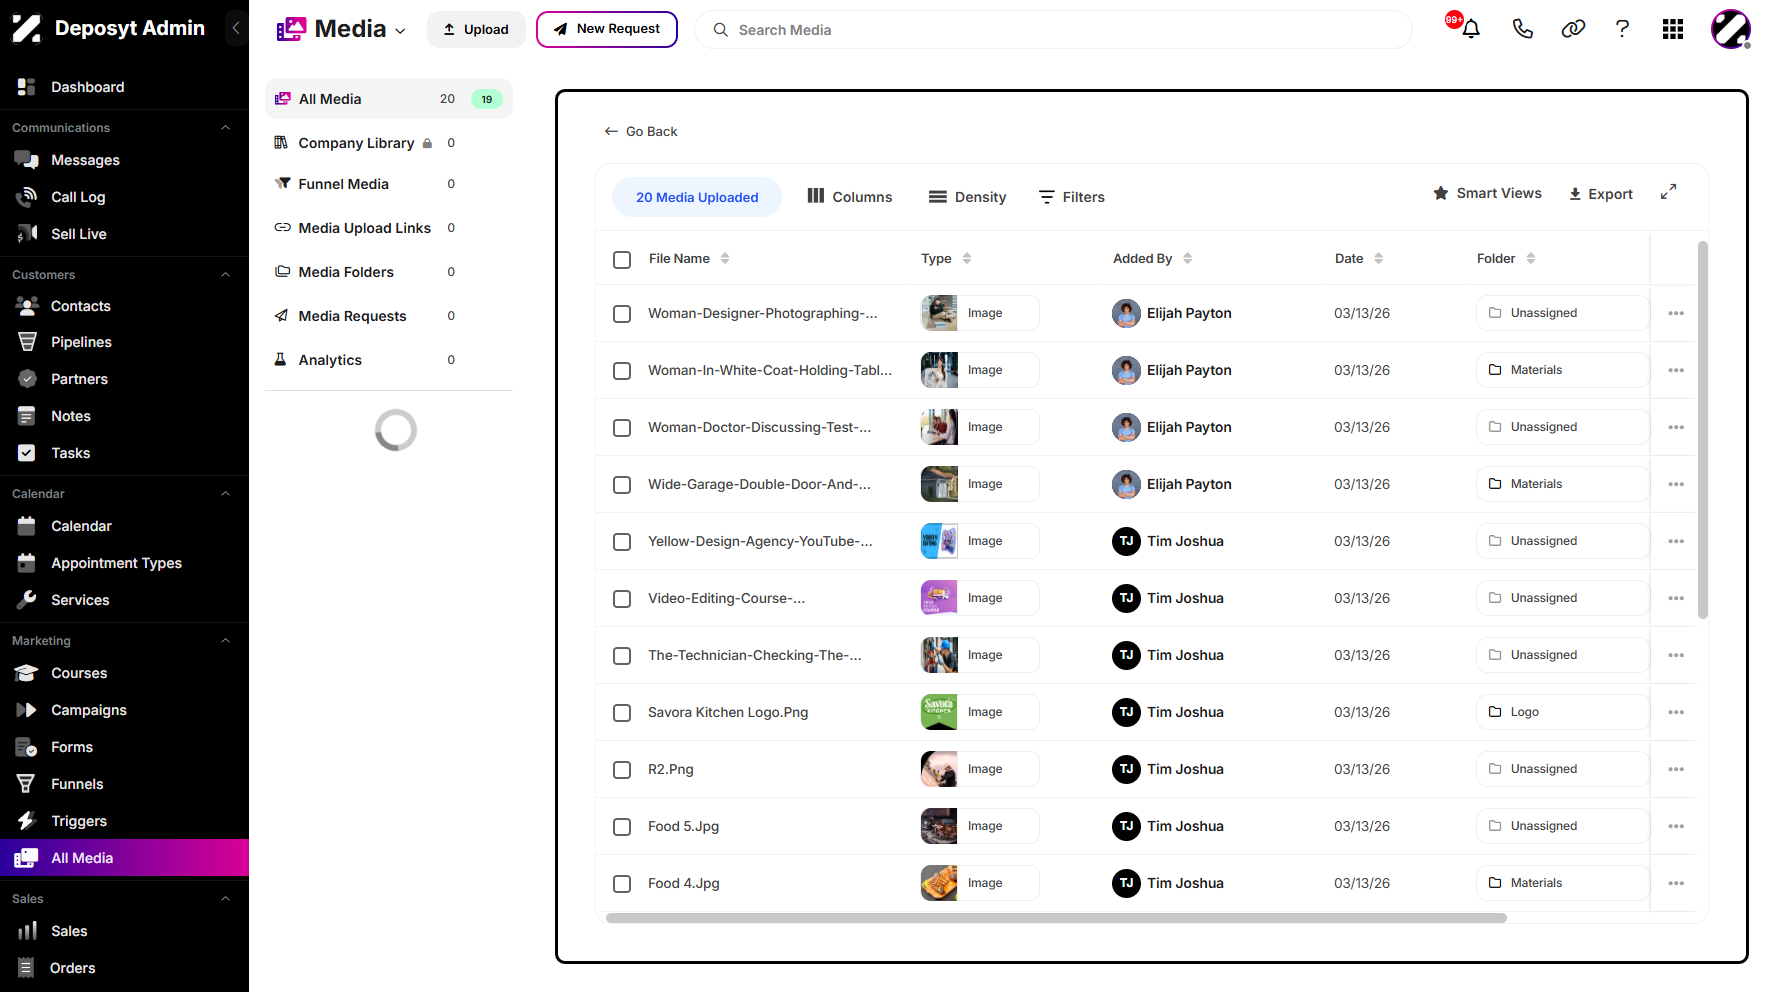Screen dimensions: 1775x992
Task: Click the phone dialer icon in header
Action: pos(1522,29)
